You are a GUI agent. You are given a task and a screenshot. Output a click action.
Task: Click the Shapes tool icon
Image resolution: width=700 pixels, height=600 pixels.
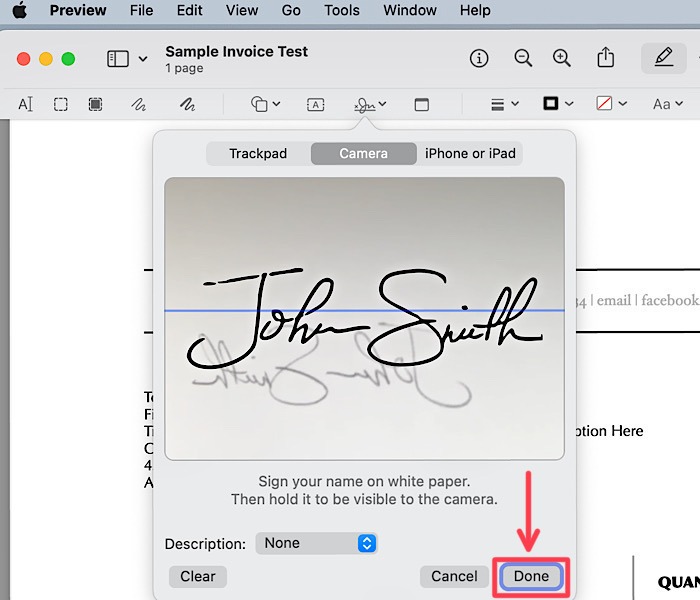[259, 104]
